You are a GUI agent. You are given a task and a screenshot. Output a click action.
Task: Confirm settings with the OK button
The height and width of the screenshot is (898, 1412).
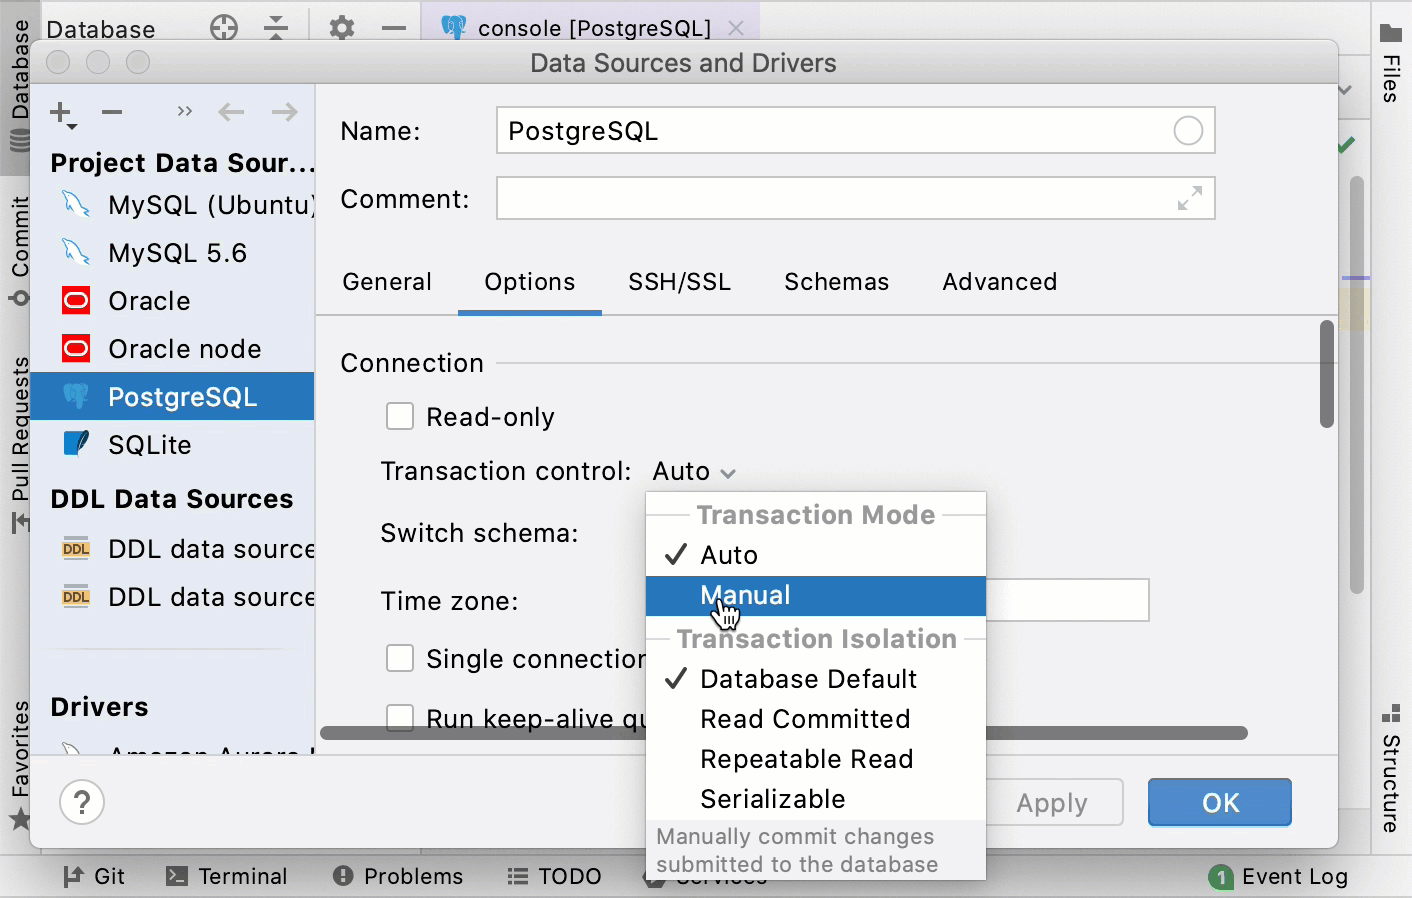[1219, 802]
